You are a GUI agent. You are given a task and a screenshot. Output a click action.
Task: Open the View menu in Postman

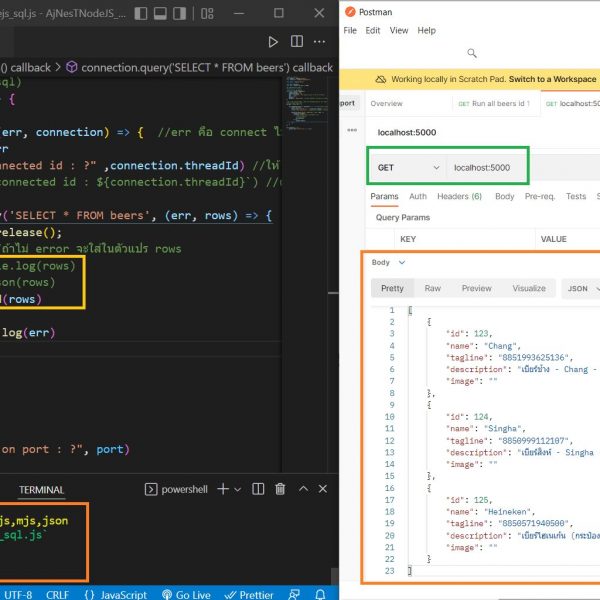399,31
